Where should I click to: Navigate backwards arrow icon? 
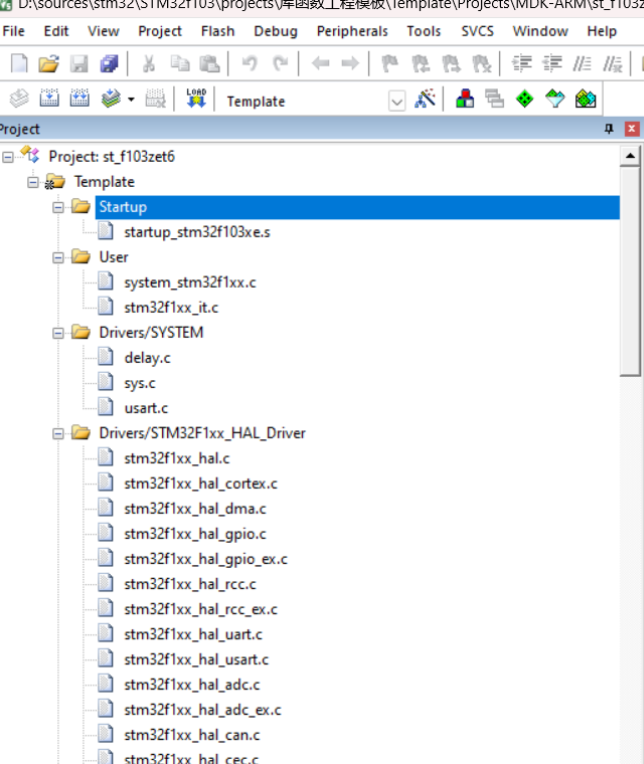[321, 63]
